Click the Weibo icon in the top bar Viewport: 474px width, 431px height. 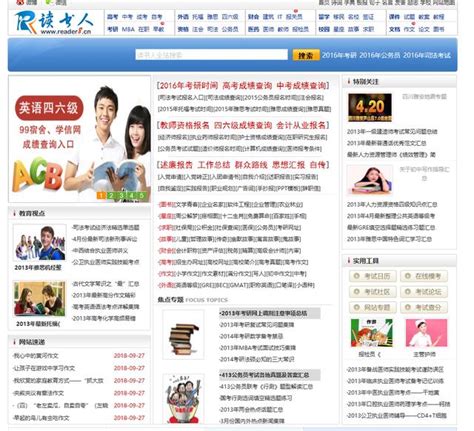click(20, 2)
